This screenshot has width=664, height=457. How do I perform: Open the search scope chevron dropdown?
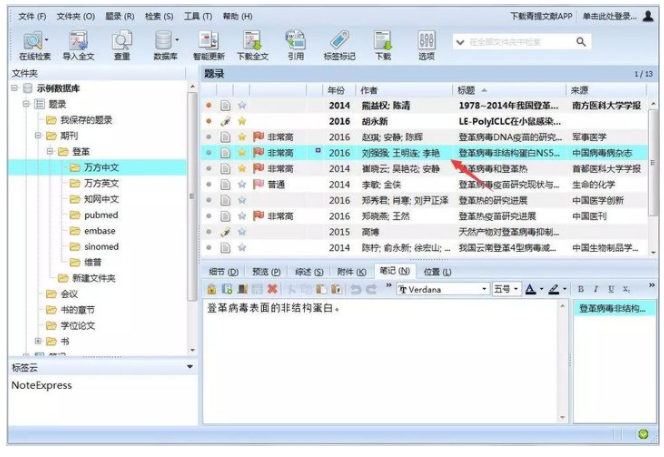click(x=460, y=42)
